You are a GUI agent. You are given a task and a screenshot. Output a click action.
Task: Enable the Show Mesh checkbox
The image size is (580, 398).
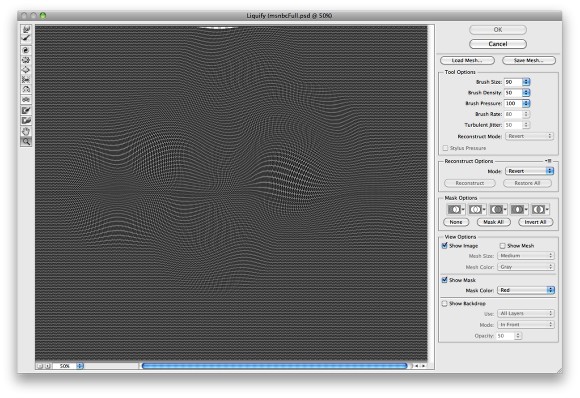pyautogui.click(x=502, y=246)
